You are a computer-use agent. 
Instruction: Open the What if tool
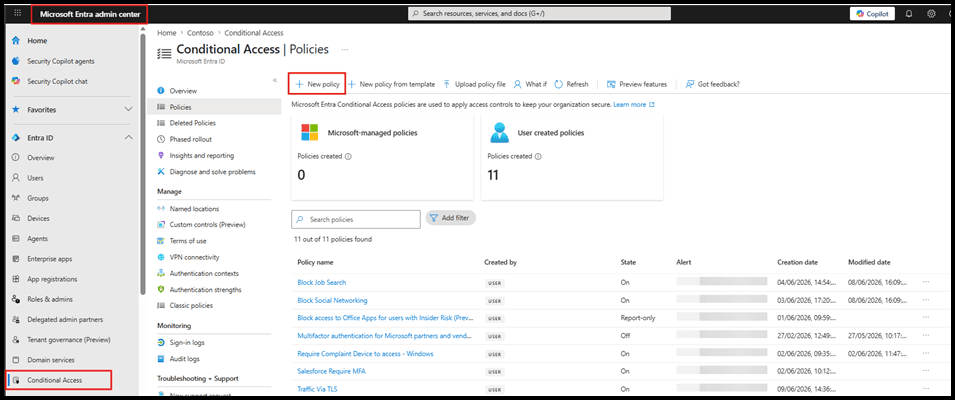pyautogui.click(x=530, y=85)
